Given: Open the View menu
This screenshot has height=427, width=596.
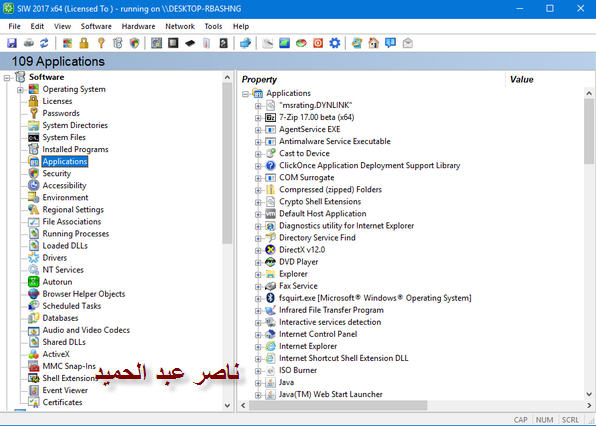Looking at the screenshot, I should [x=62, y=26].
